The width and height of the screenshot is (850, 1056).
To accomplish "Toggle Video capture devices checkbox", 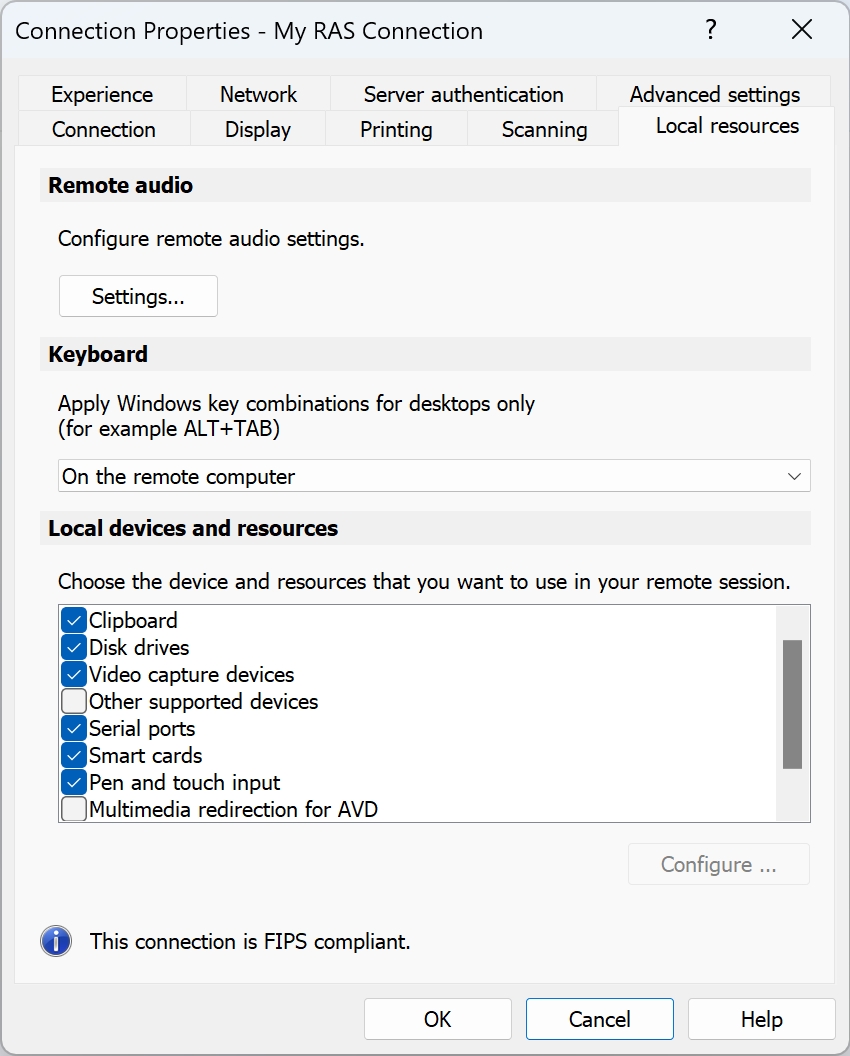I will tap(74, 674).
